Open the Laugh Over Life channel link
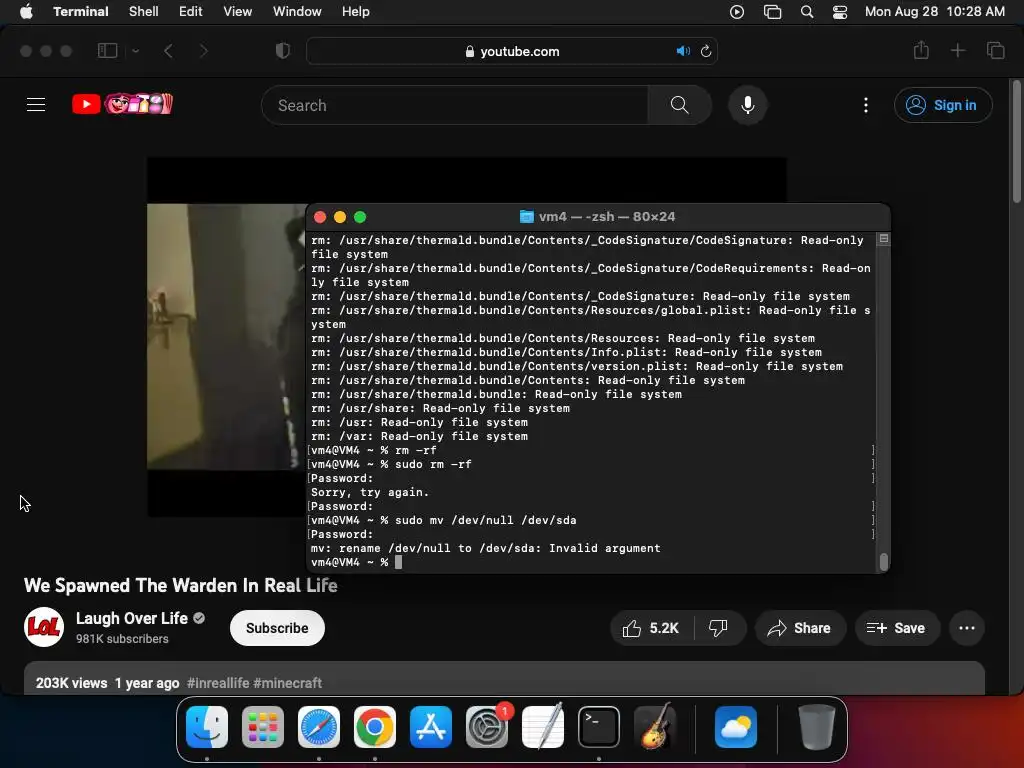 click(x=132, y=618)
